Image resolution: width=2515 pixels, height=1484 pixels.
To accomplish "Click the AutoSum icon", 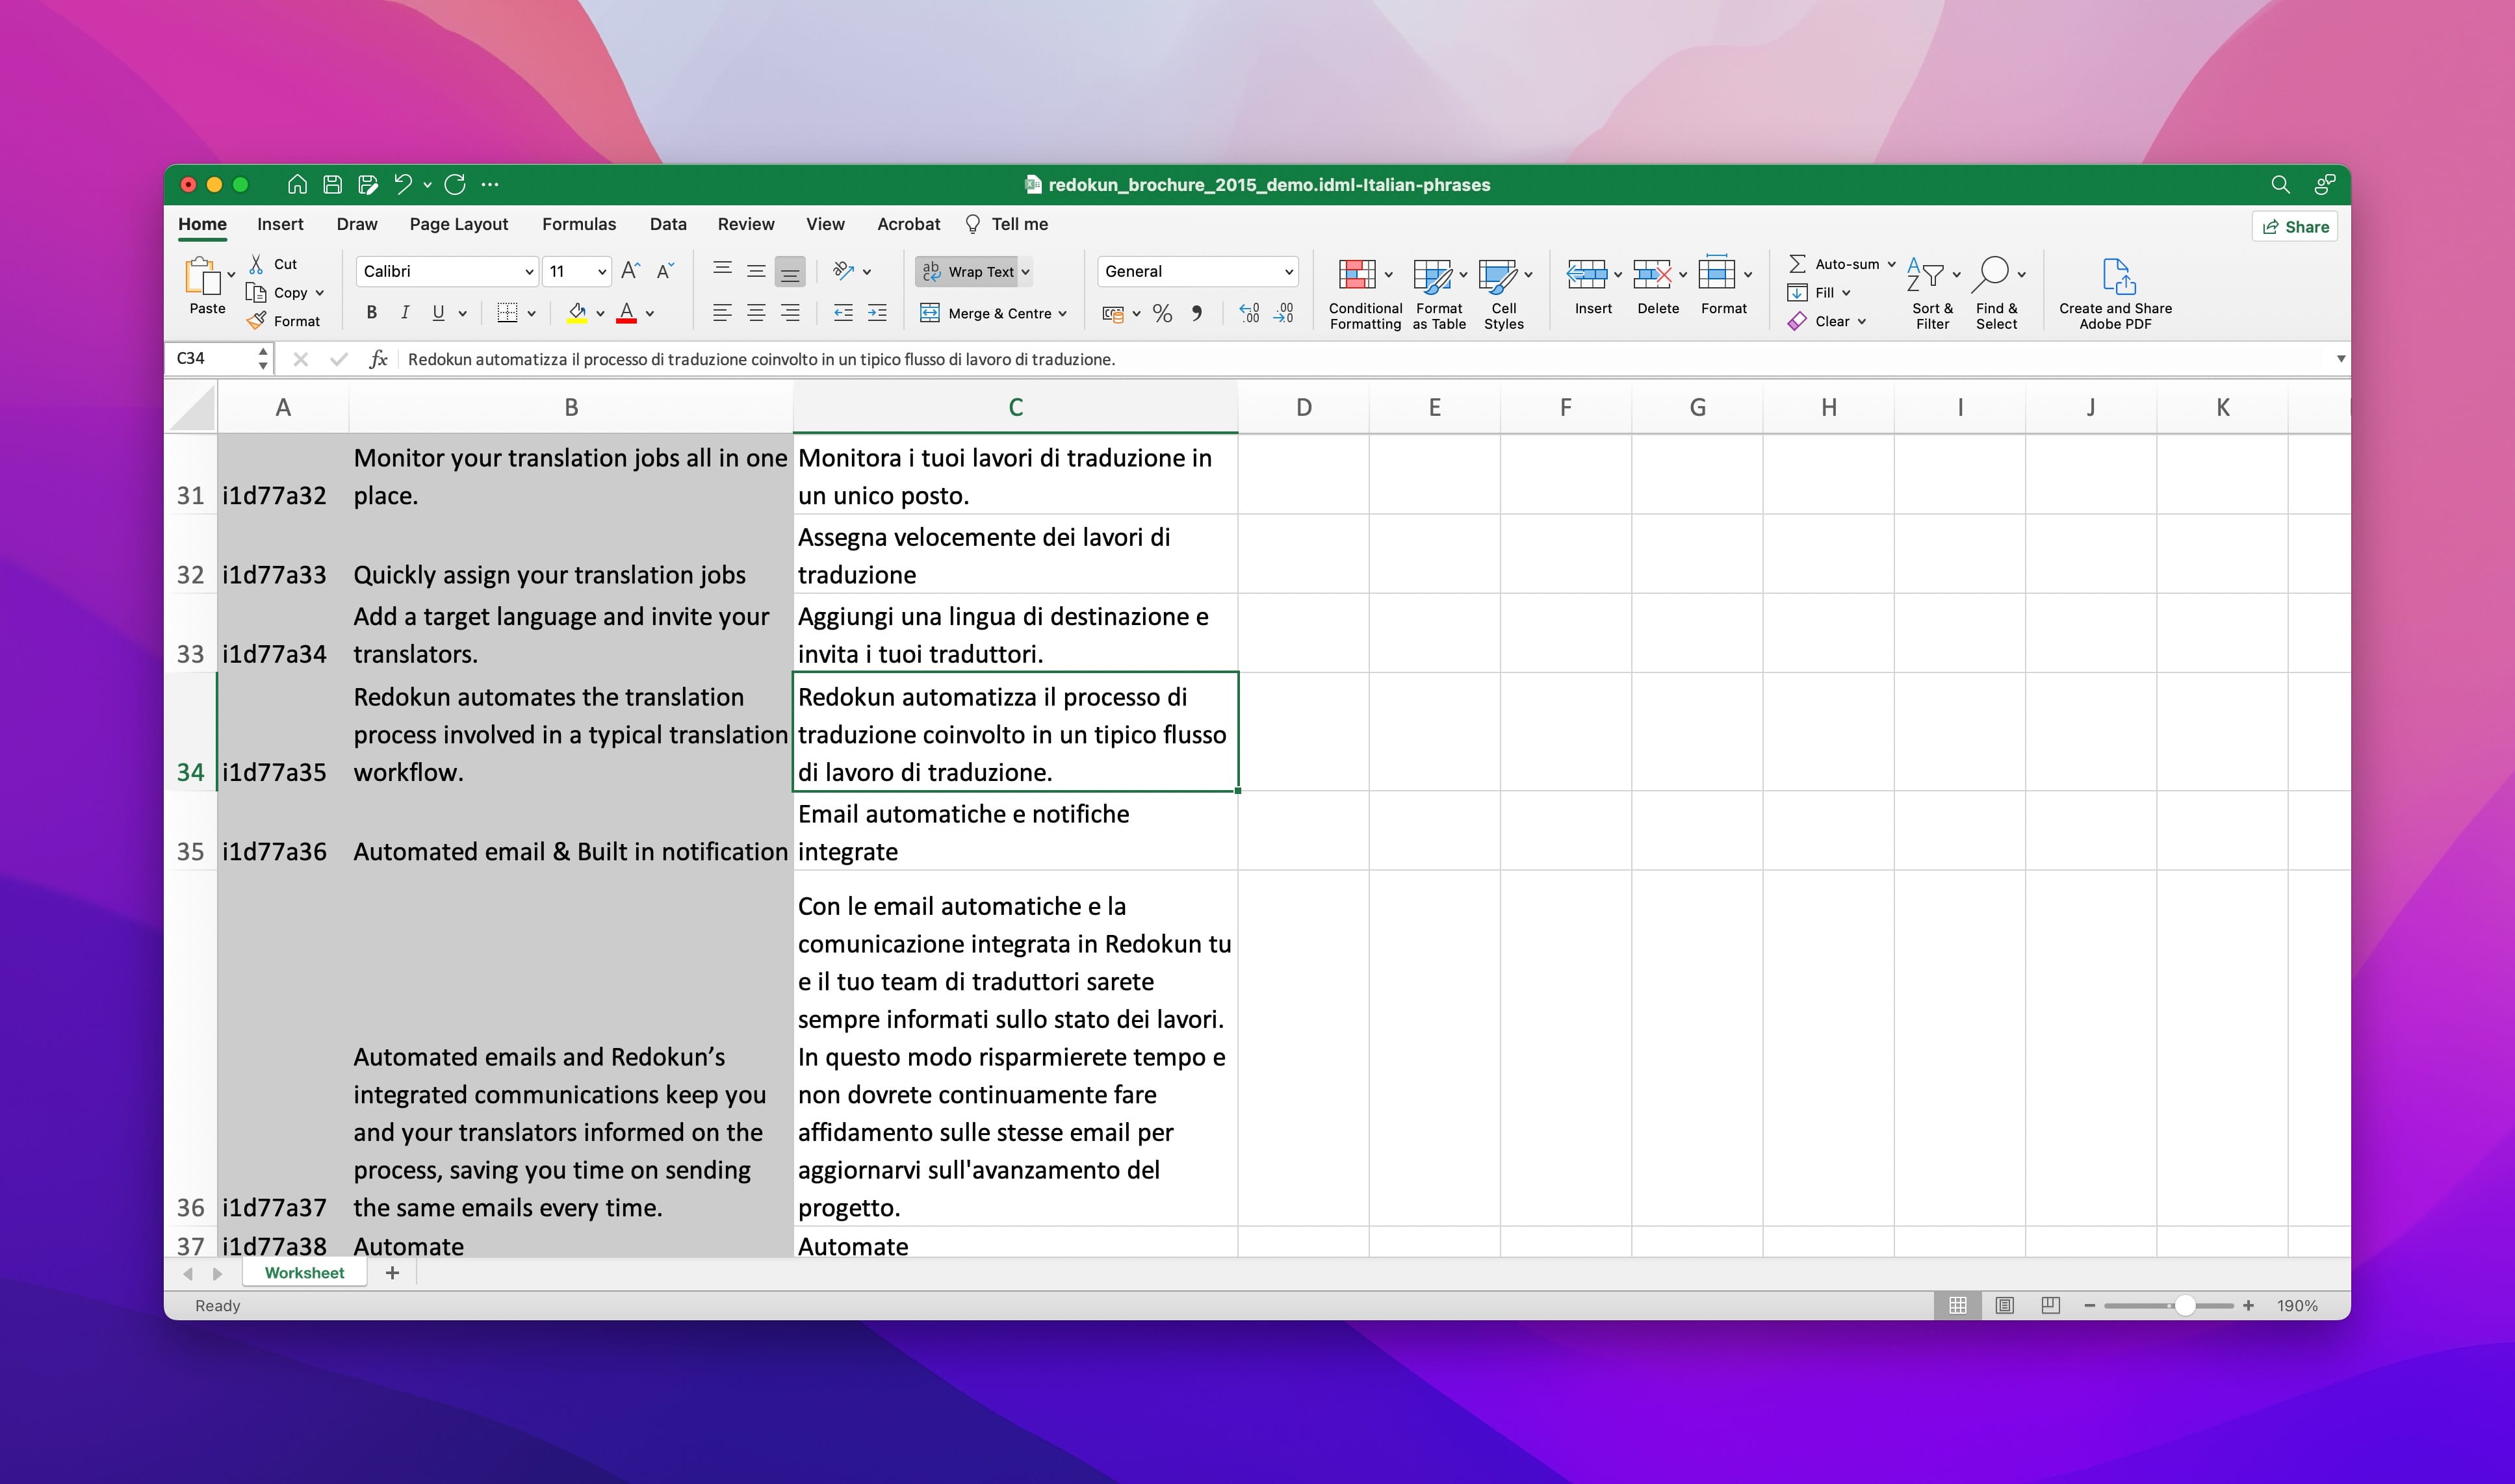I will [x=1797, y=263].
